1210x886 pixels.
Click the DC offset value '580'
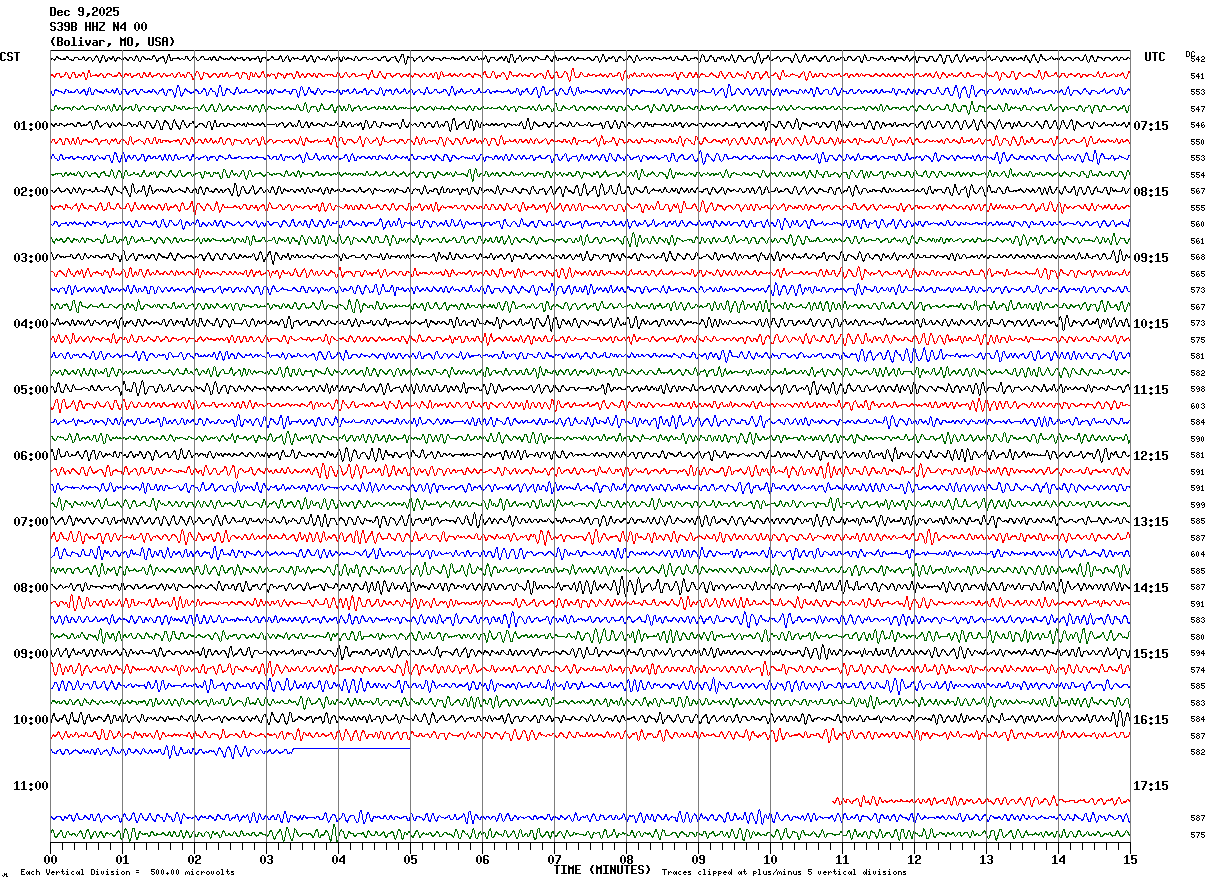coord(1197,637)
